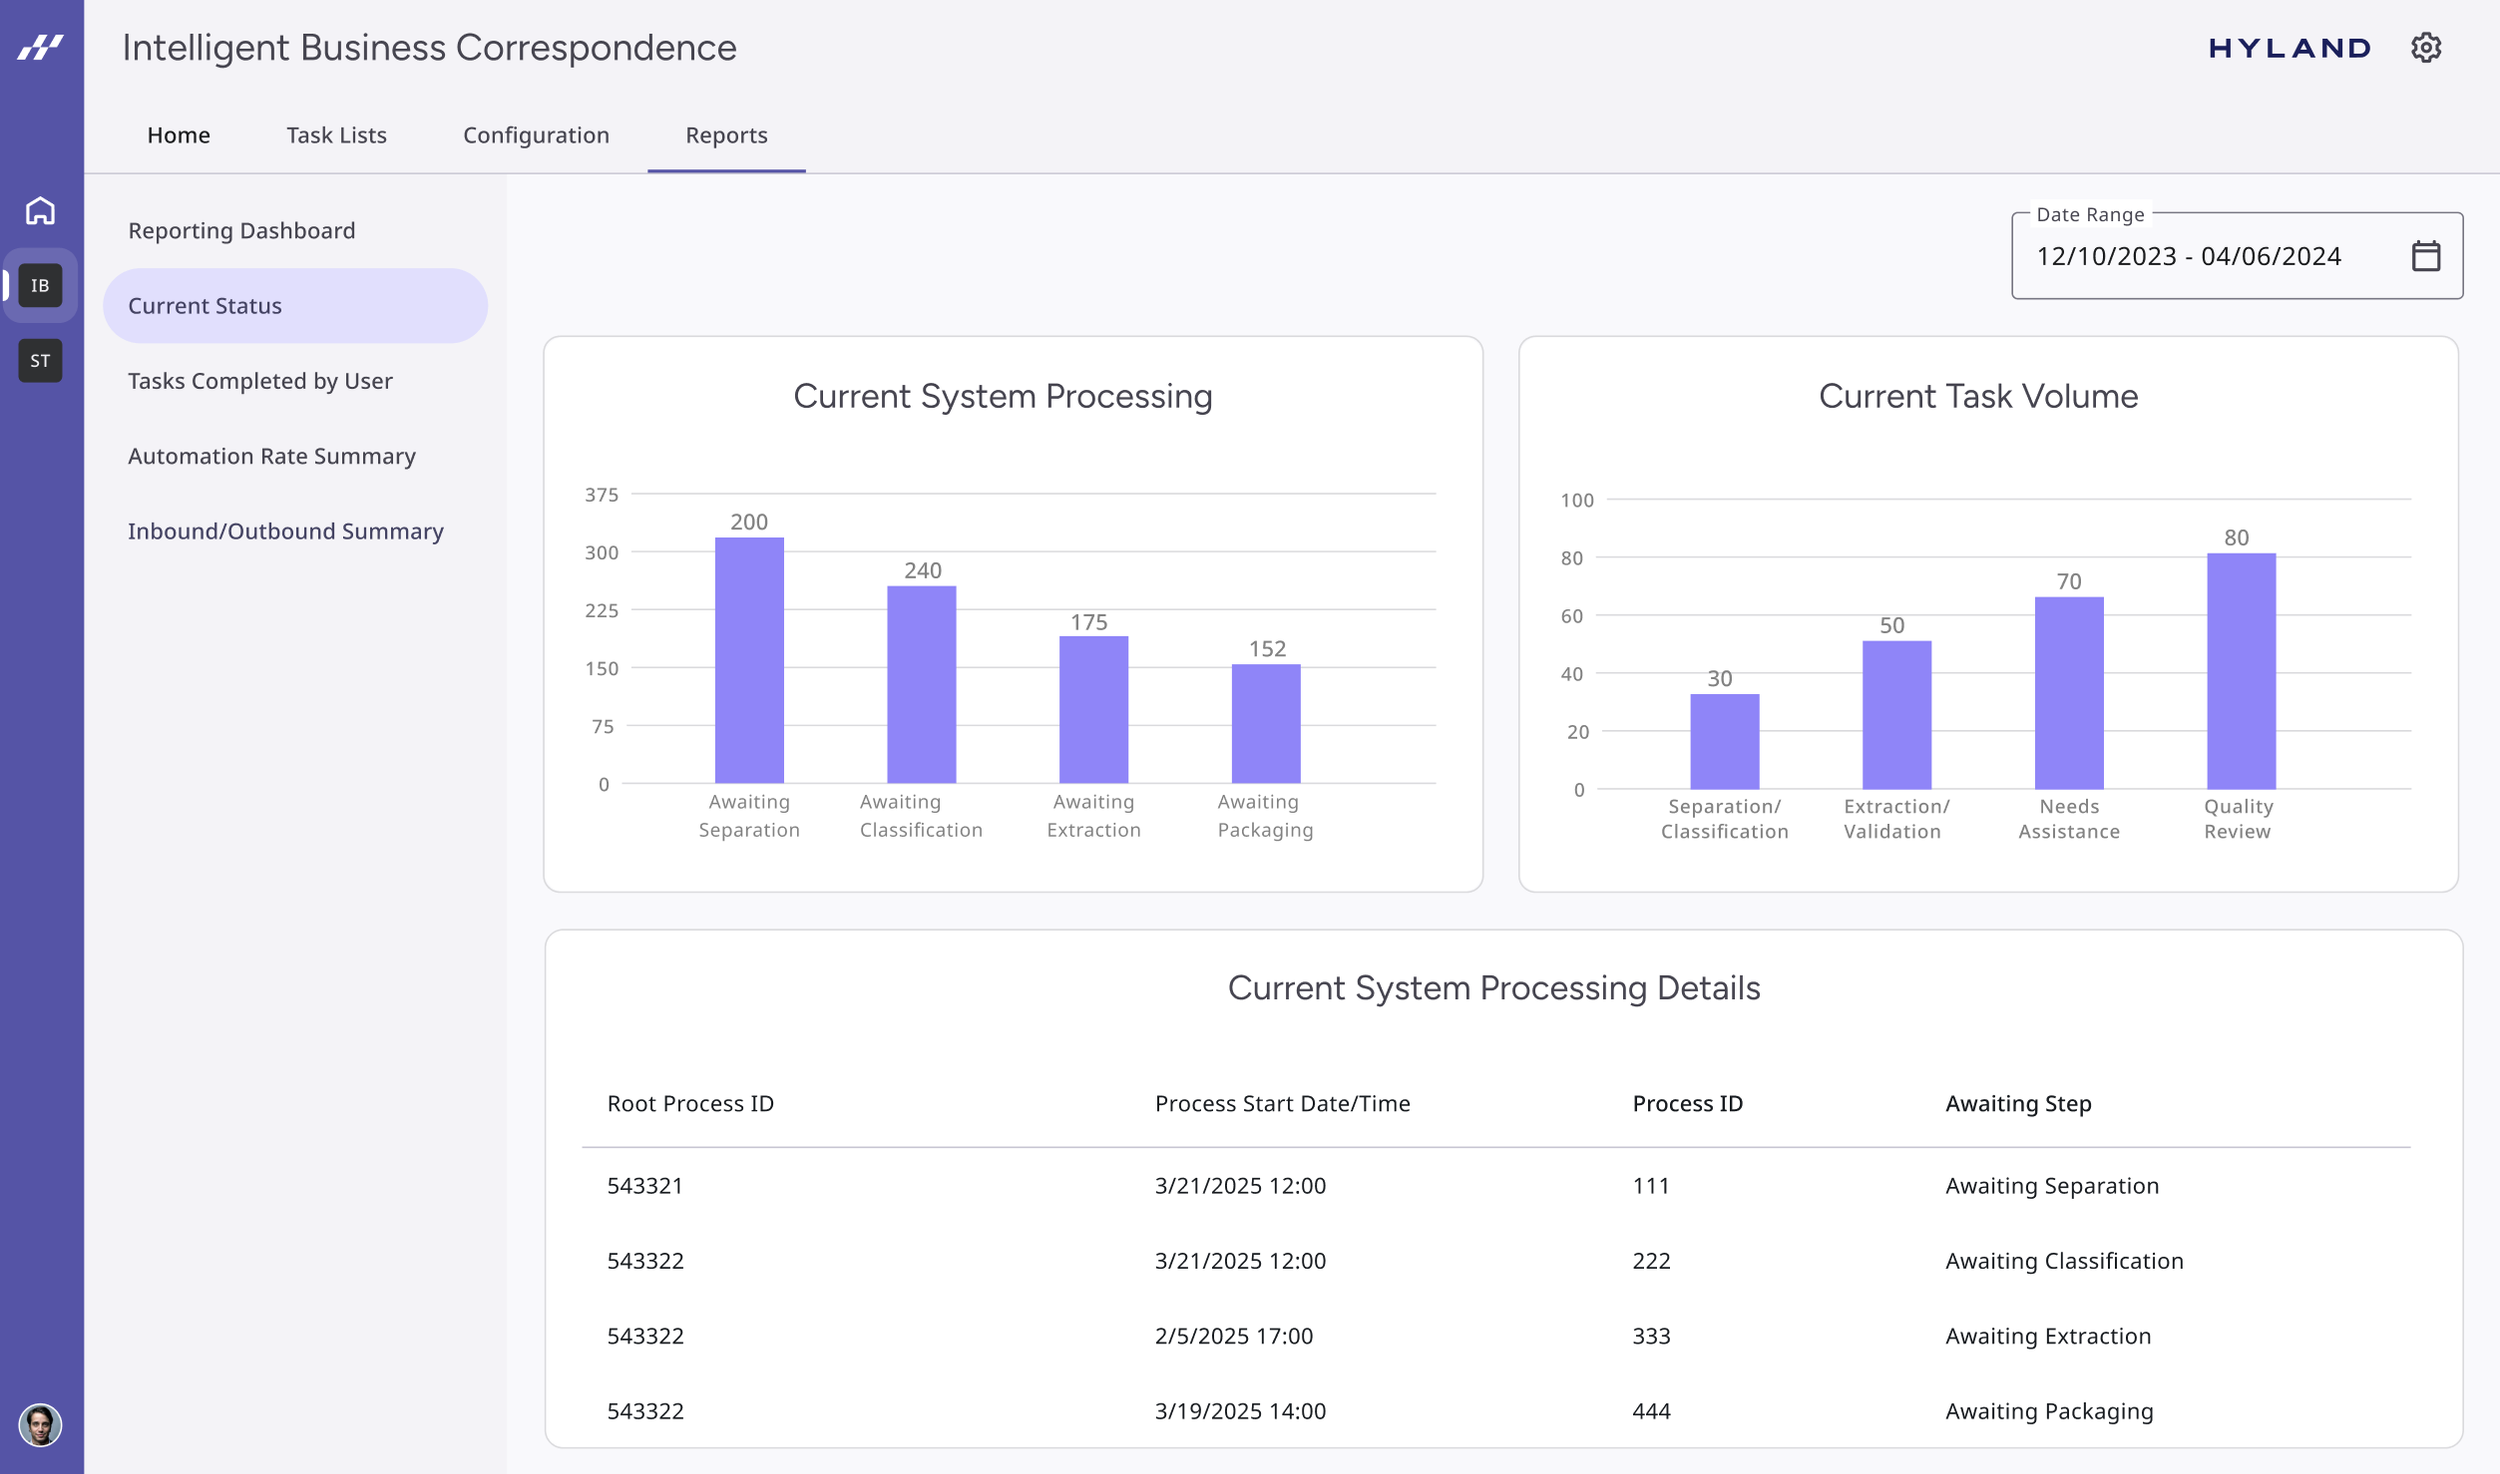The width and height of the screenshot is (2500, 1474).
Task: Click the HYLAND brand logo
Action: [x=2289, y=48]
